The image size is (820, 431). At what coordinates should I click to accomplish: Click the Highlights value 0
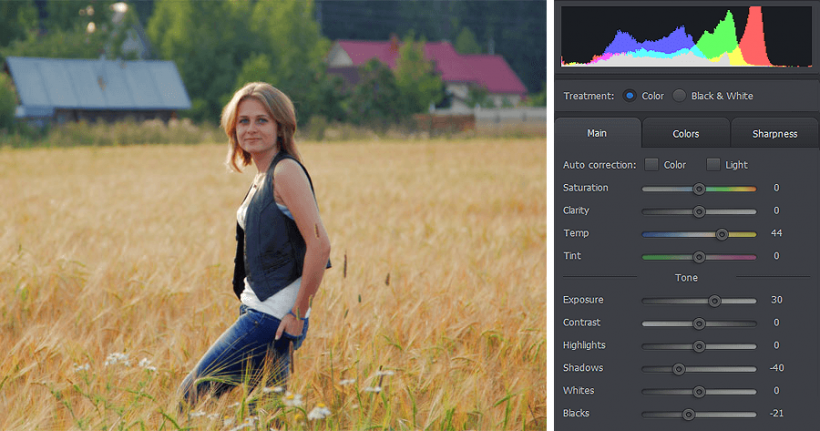777,345
